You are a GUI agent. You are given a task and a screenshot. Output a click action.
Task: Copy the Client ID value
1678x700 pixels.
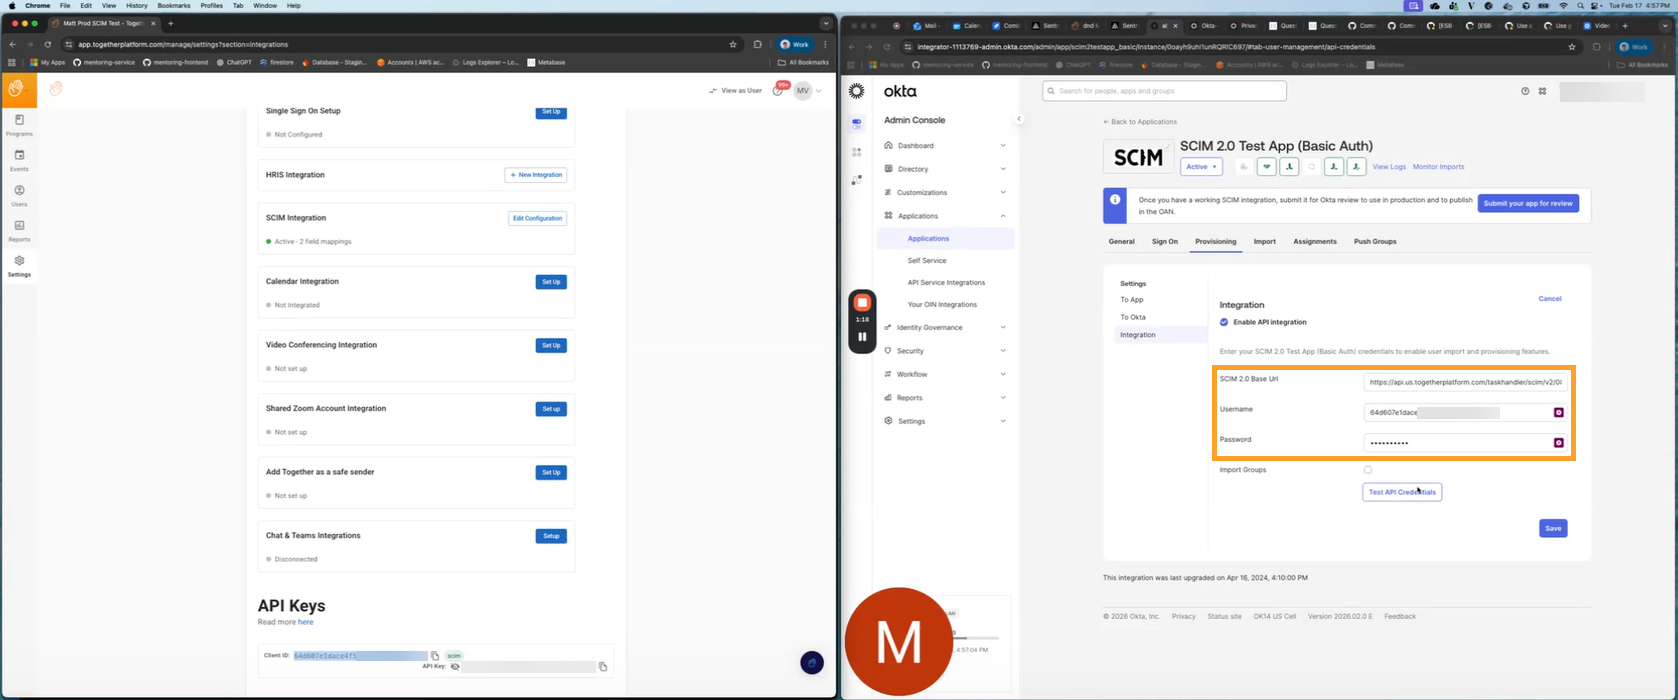(435, 656)
